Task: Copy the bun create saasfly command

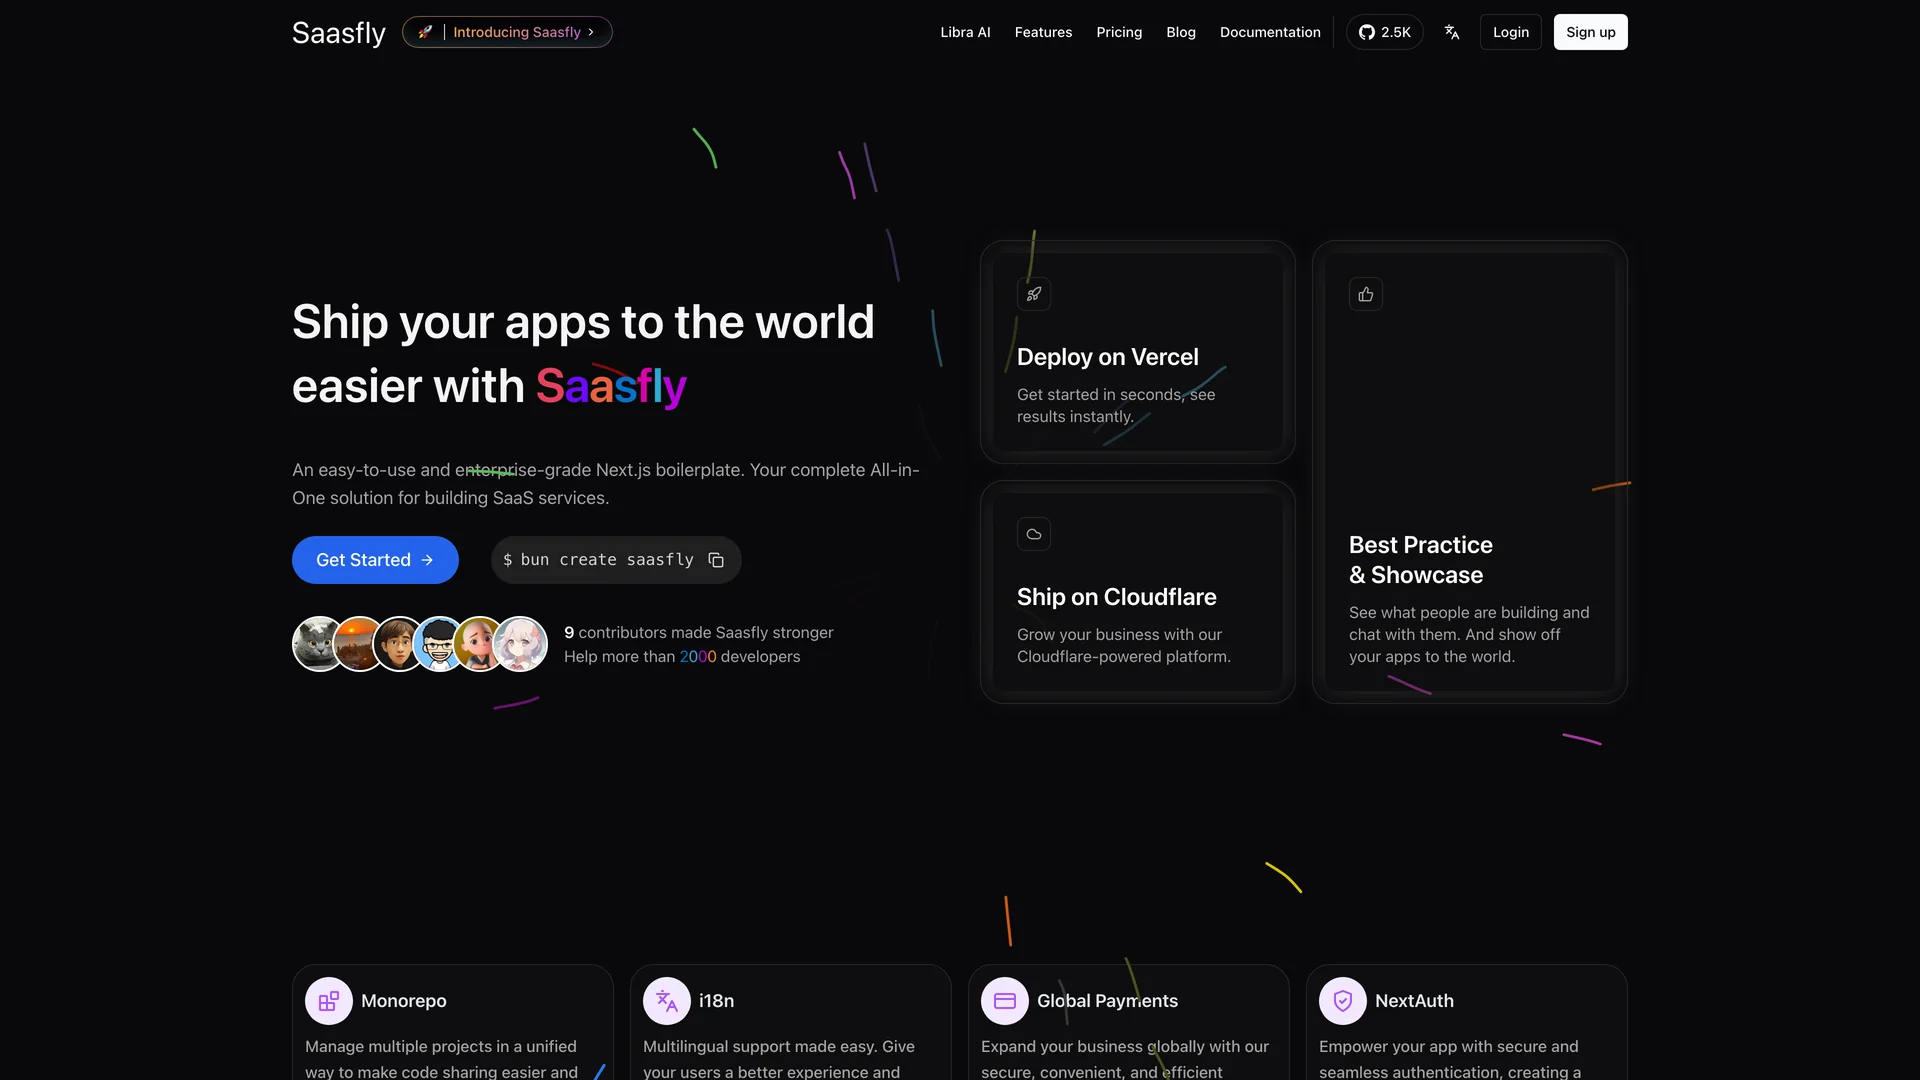Action: click(716, 560)
